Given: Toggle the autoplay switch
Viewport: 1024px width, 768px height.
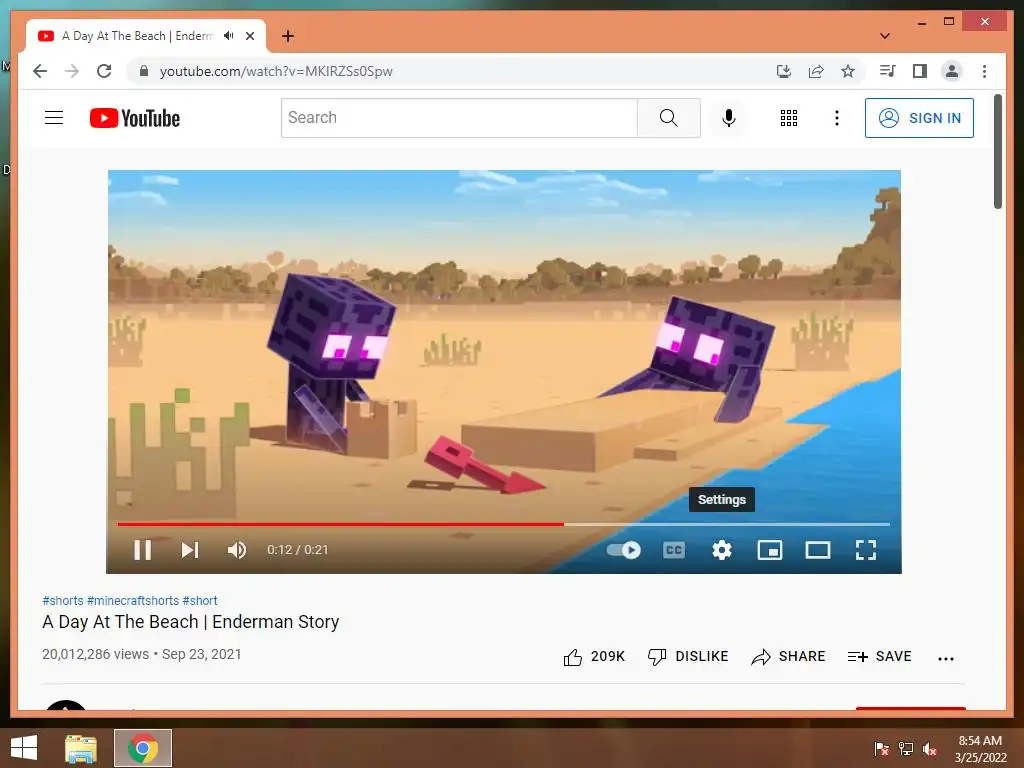Looking at the screenshot, I should tap(624, 550).
